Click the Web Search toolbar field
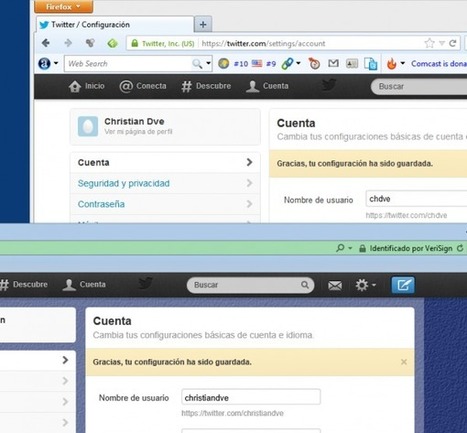Screen dimensions: 467x433 click(x=128, y=64)
